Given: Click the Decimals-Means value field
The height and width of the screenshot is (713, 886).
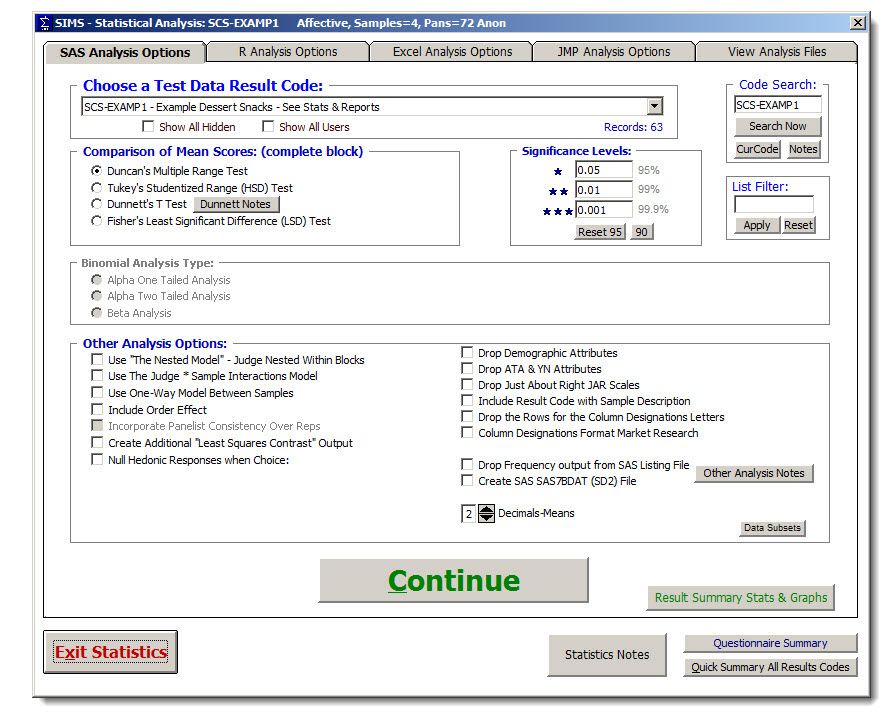Looking at the screenshot, I should tap(468, 514).
